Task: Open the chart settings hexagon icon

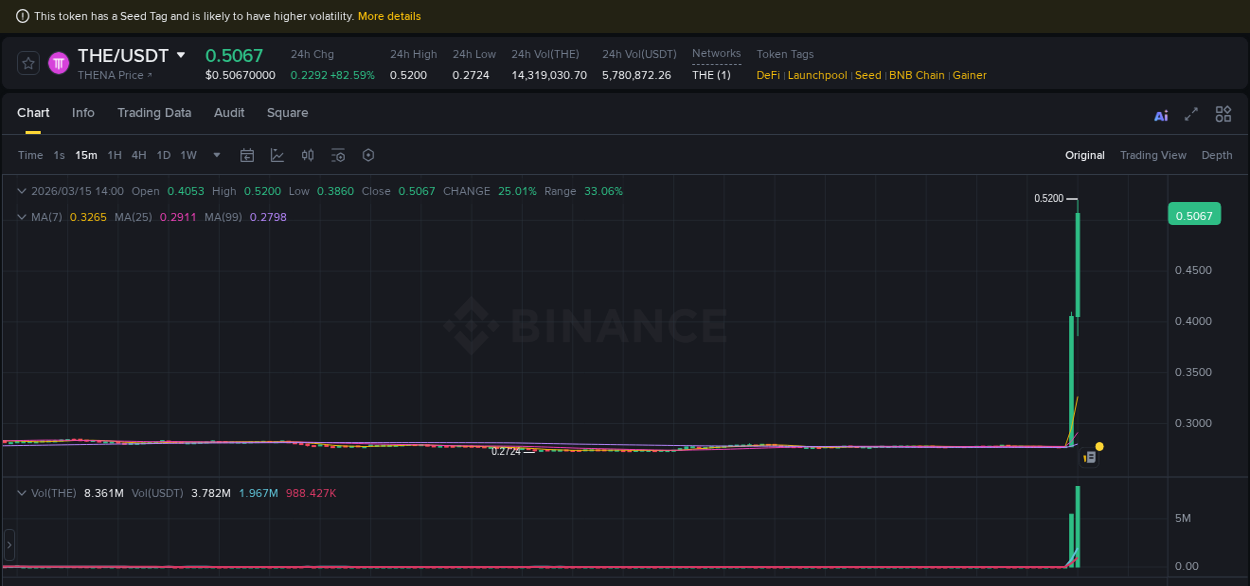Action: 368,155
